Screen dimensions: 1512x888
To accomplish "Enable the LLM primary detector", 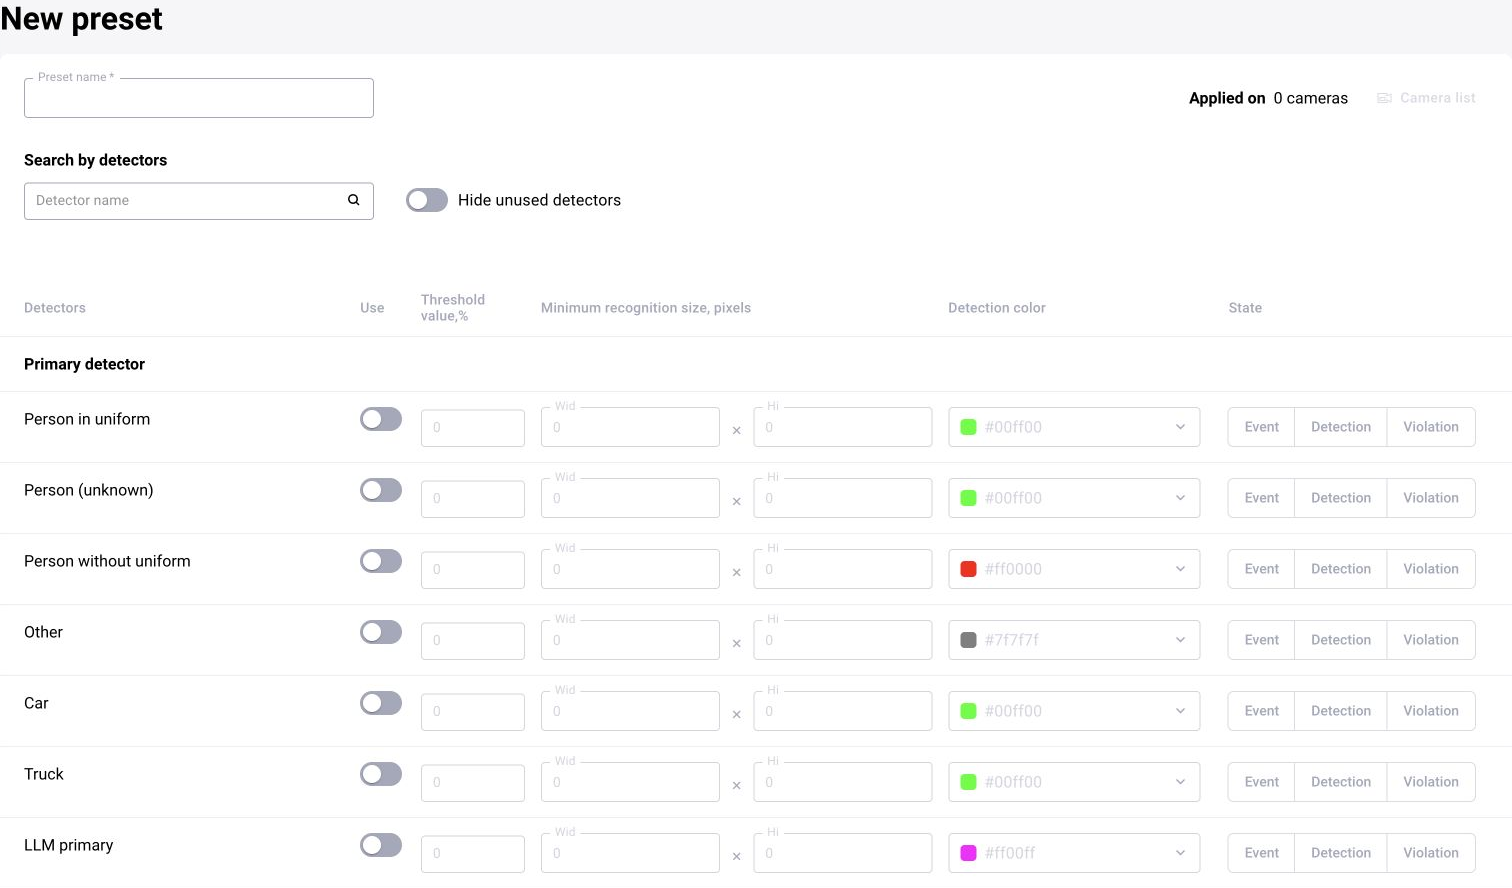I will (381, 845).
